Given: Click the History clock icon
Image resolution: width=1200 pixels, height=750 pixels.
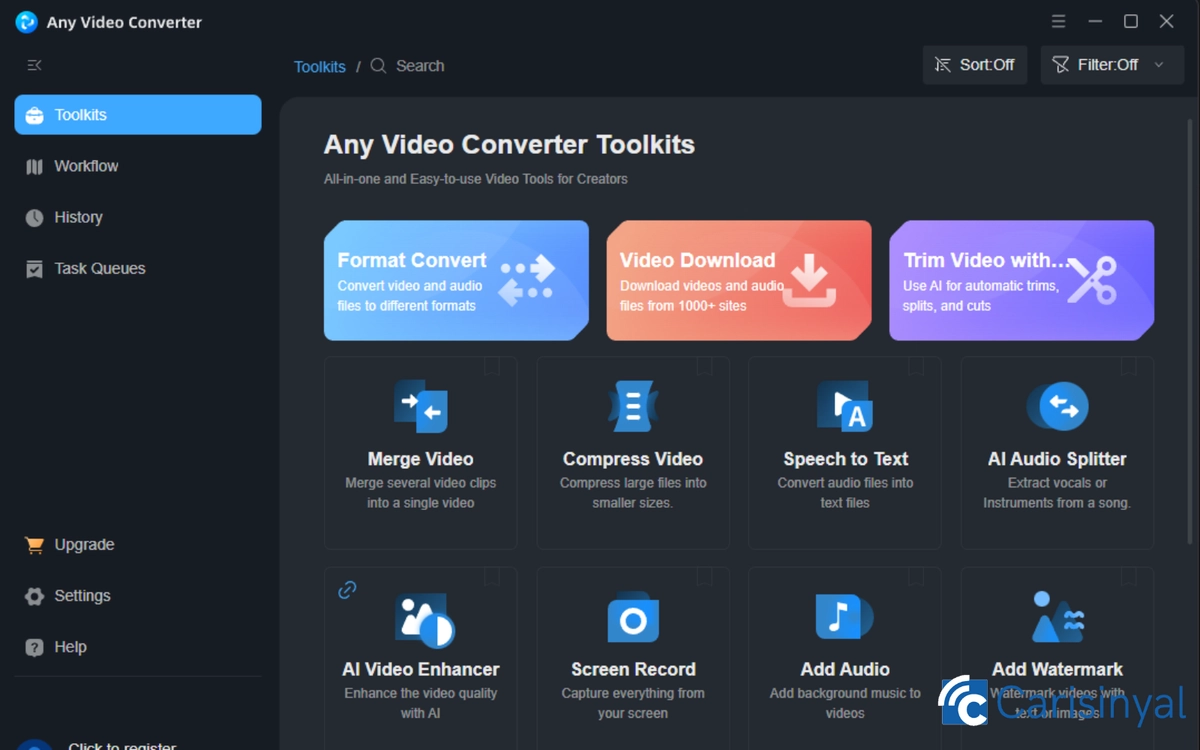Looking at the screenshot, I should click(x=35, y=218).
